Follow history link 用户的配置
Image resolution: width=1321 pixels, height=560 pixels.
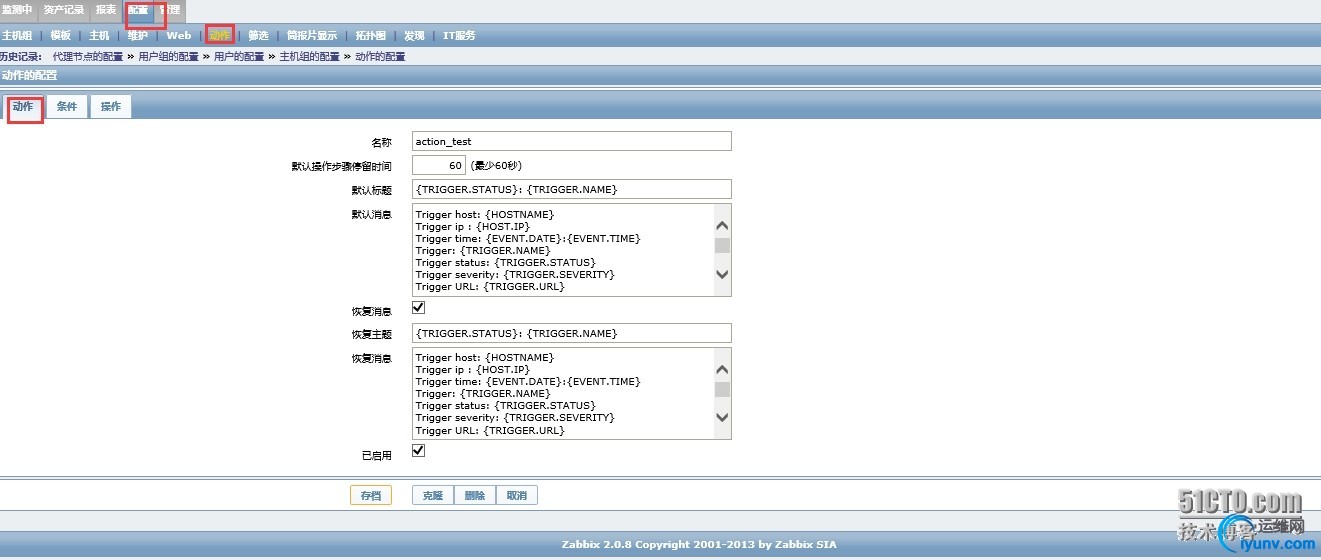click(x=239, y=57)
